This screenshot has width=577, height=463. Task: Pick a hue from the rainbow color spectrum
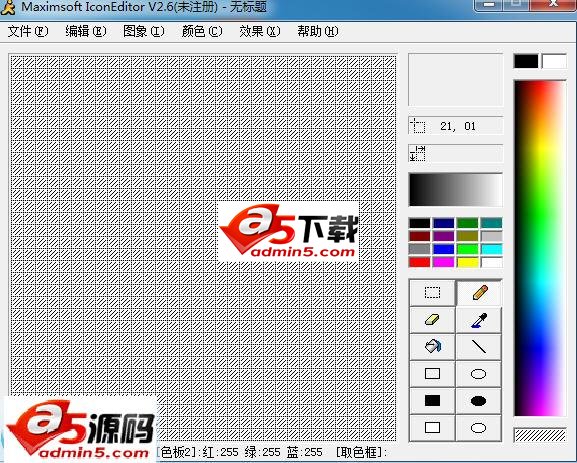tap(540, 248)
